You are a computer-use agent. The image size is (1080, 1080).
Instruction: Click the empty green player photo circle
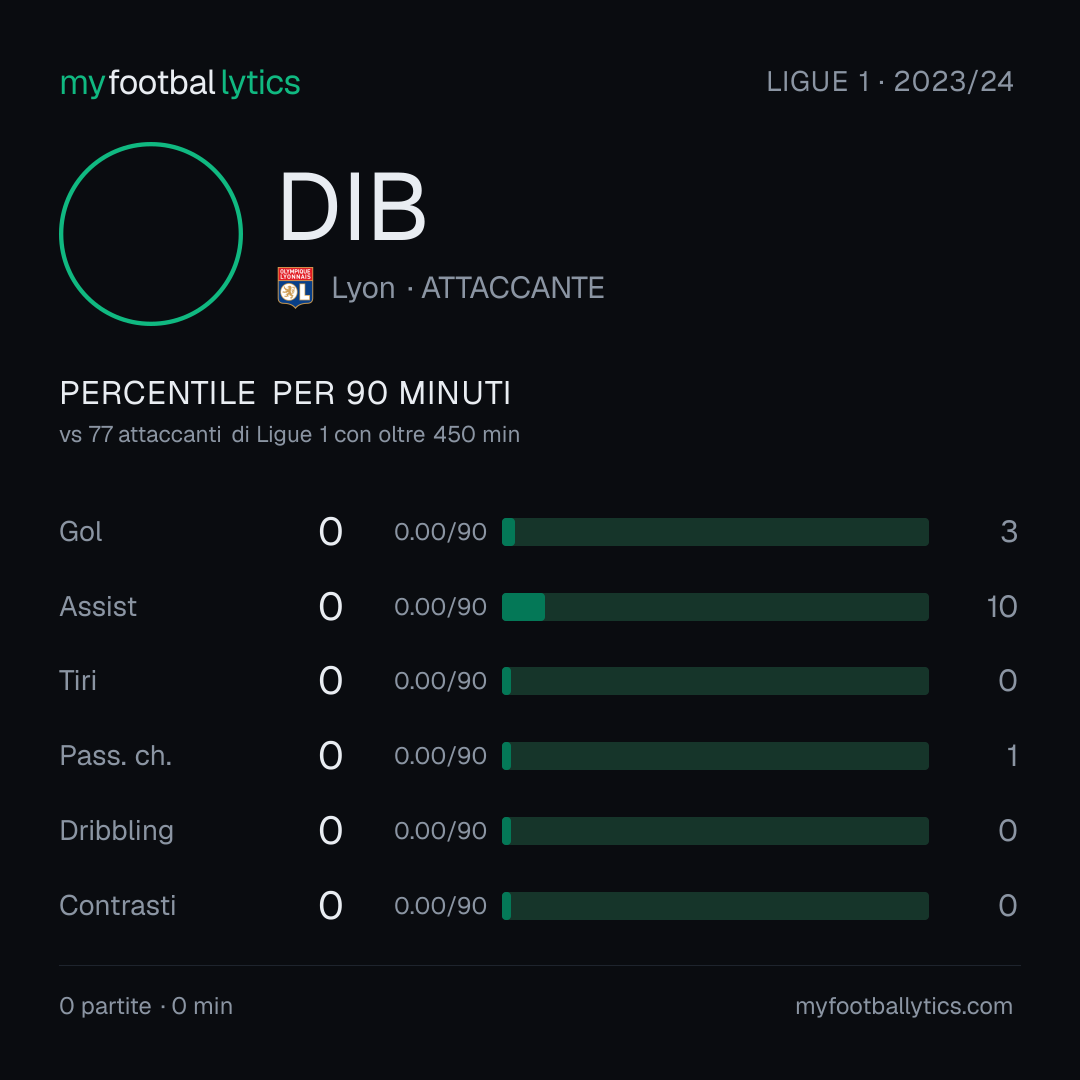151,233
